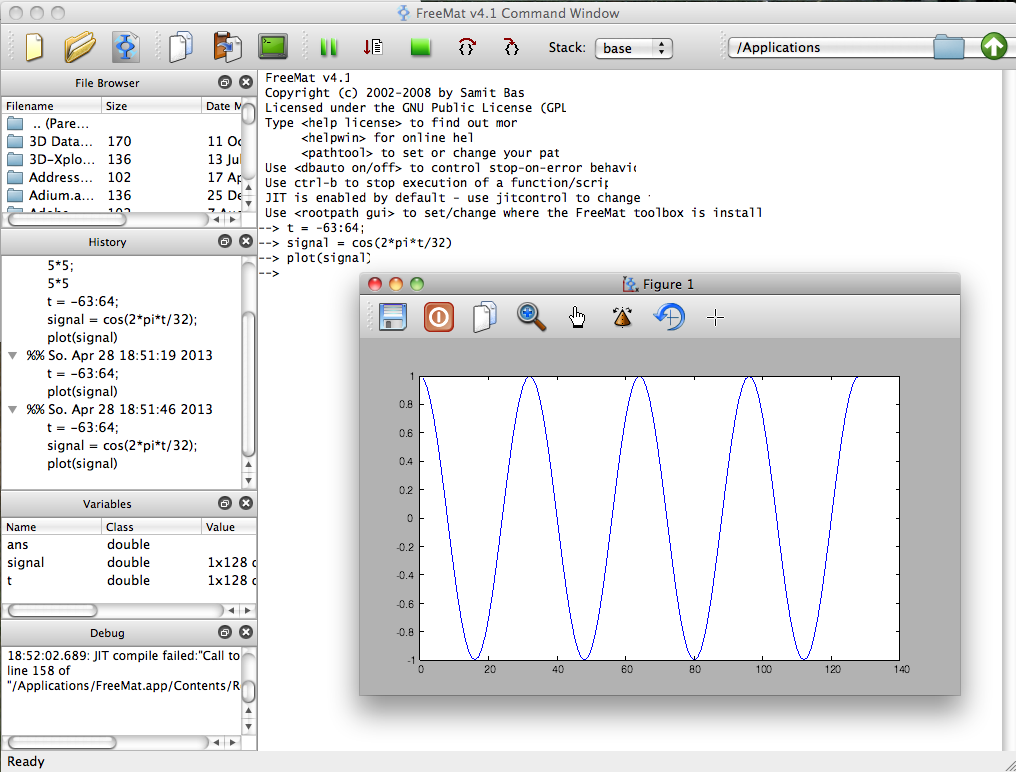Screen dimensions: 1016x772
Task: Select the zoom magnifier tool in Figure 1
Action: 531,317
